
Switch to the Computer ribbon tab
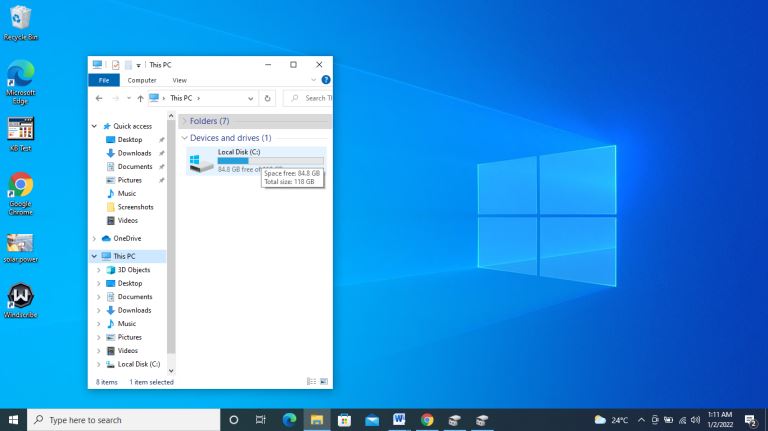(x=142, y=80)
